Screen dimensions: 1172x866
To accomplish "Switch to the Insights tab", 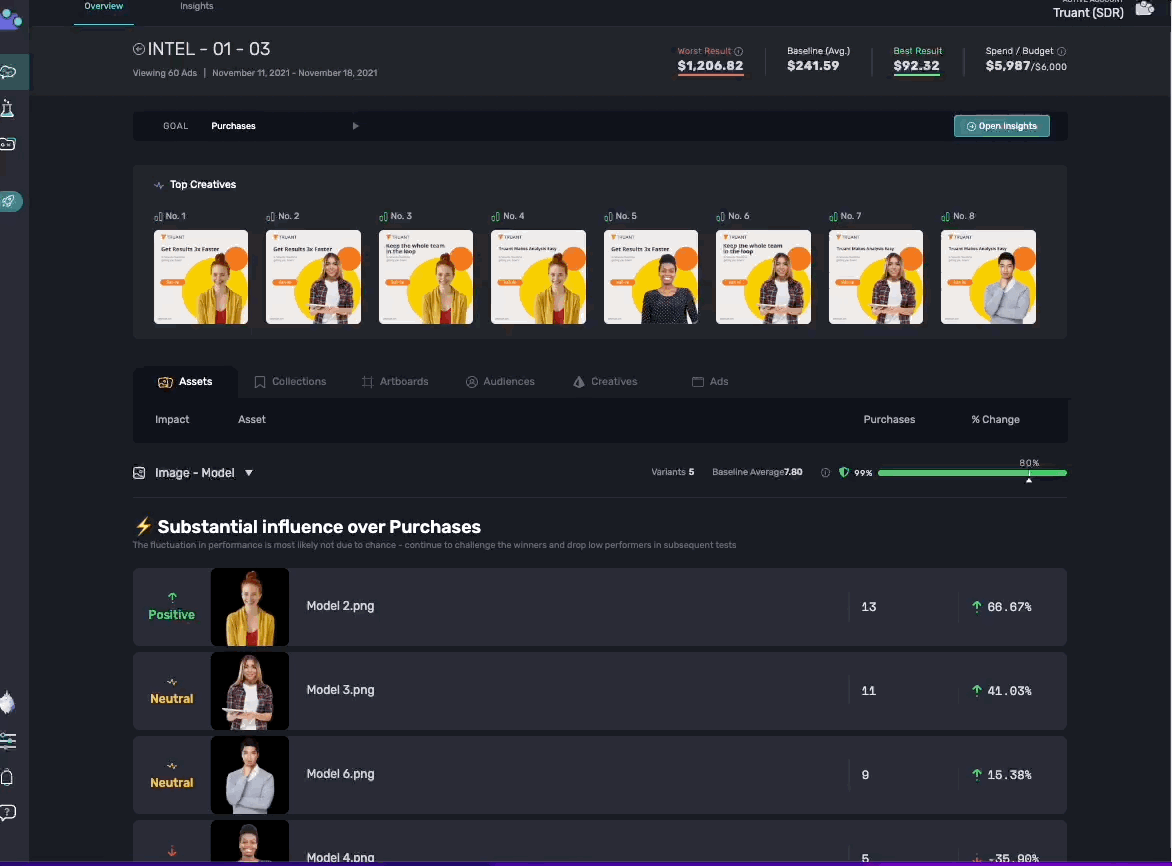I will coord(196,7).
